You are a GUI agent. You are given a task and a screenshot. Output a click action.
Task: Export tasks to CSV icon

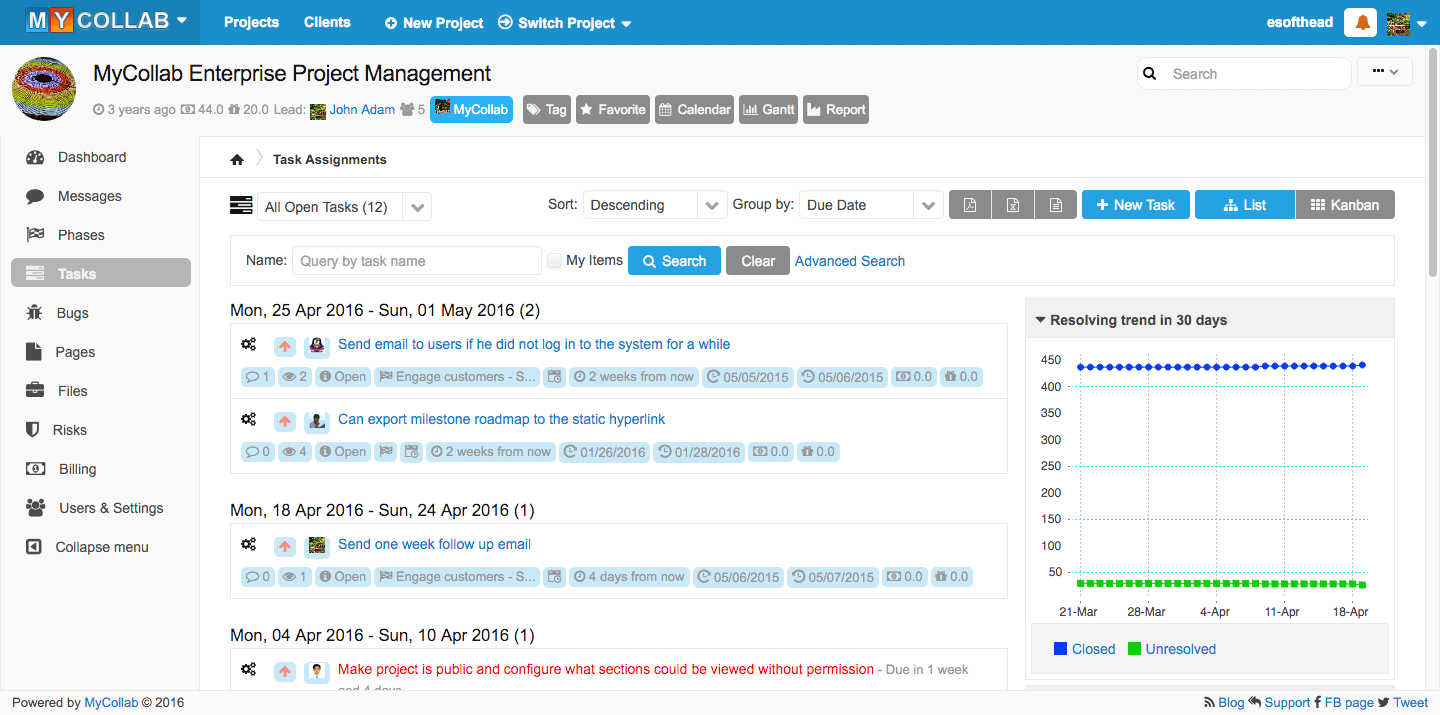pos(1056,205)
